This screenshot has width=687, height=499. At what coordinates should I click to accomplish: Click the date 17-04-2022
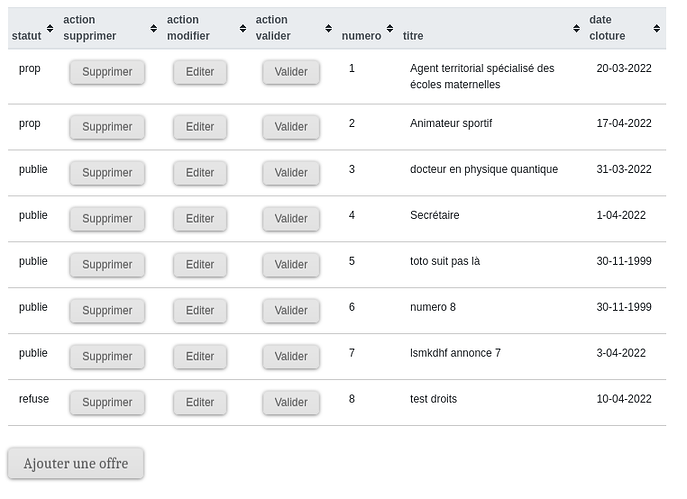tap(623, 124)
